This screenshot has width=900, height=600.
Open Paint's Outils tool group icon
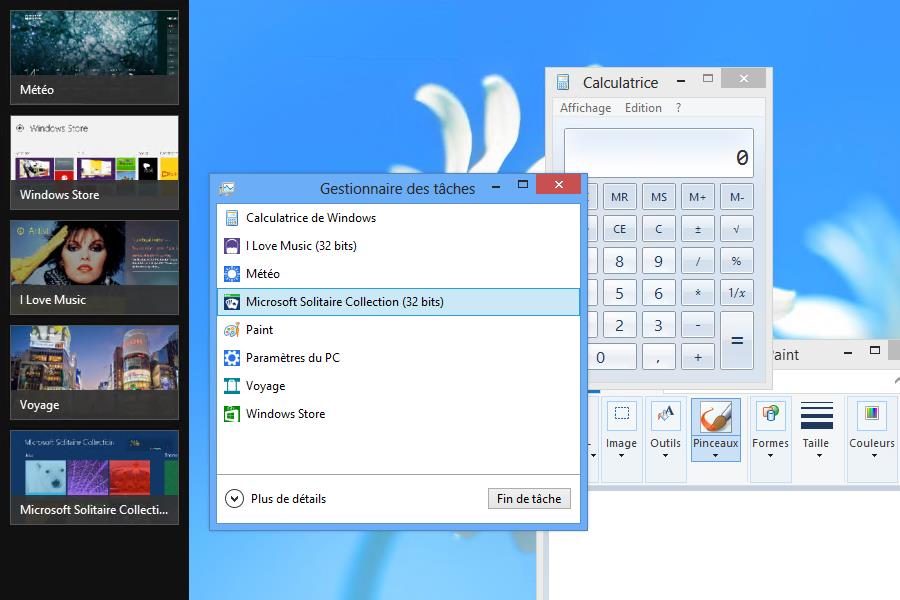pos(665,413)
